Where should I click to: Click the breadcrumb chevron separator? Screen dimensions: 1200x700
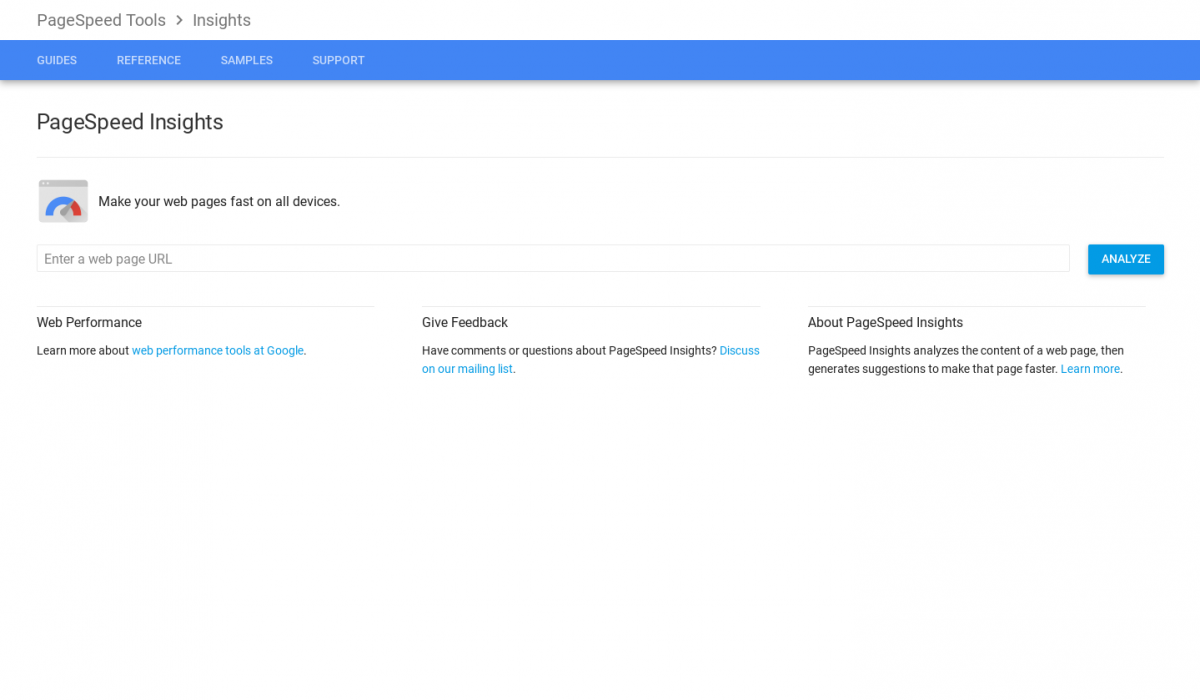point(179,20)
